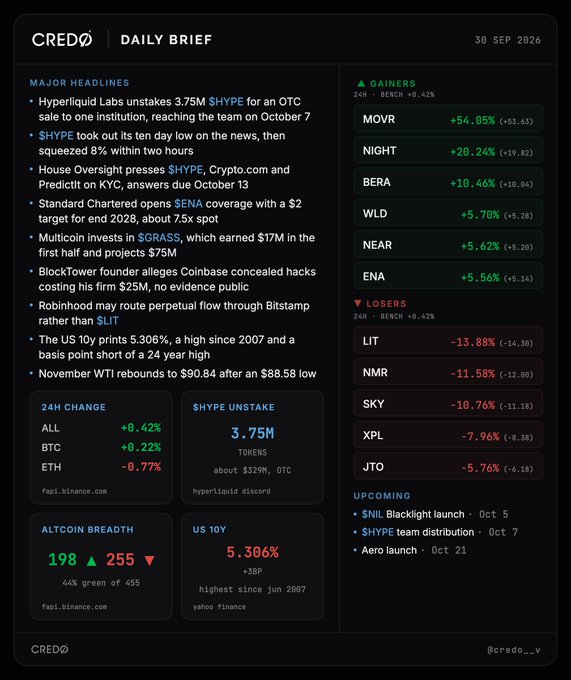Click the US 10Y card title
The image size is (571, 680).
[x=209, y=530]
